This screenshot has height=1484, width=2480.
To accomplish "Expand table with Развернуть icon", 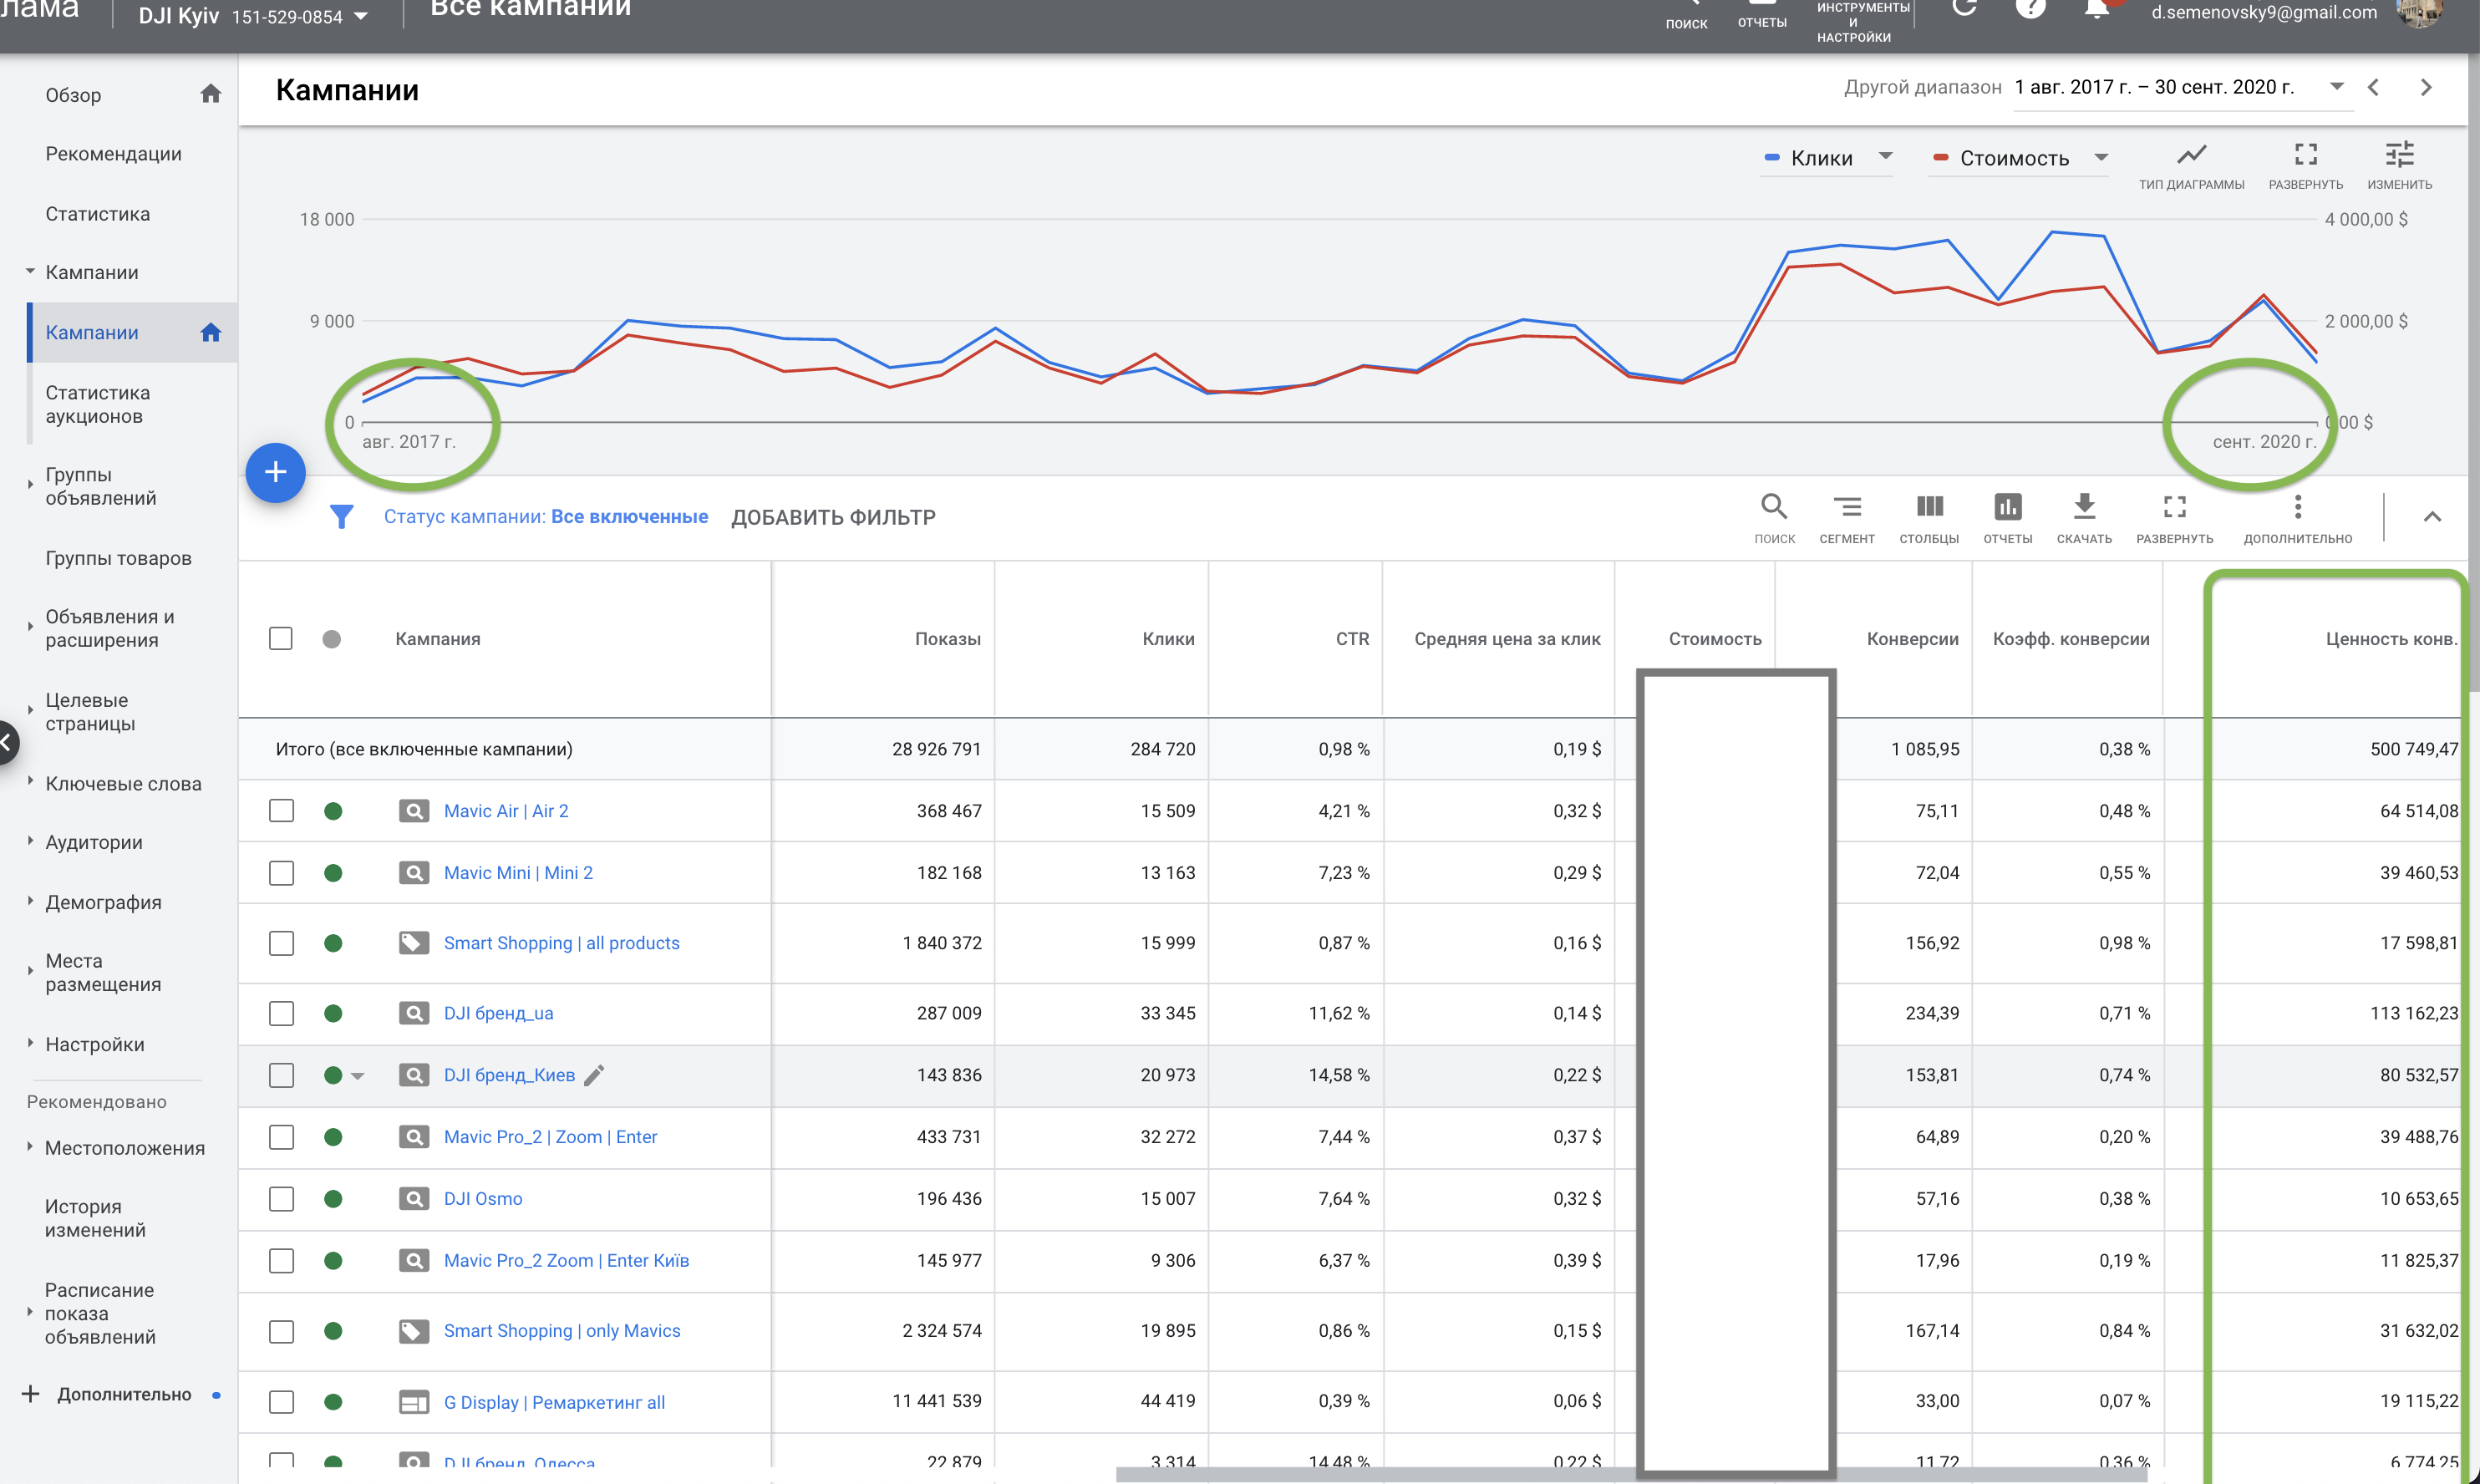I will tap(2174, 507).
